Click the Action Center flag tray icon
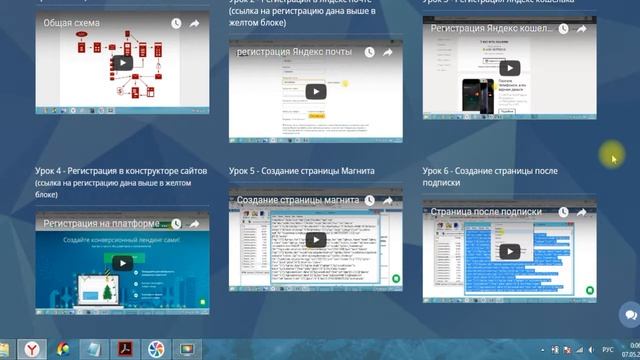The width and height of the screenshot is (640, 360). coord(567,350)
